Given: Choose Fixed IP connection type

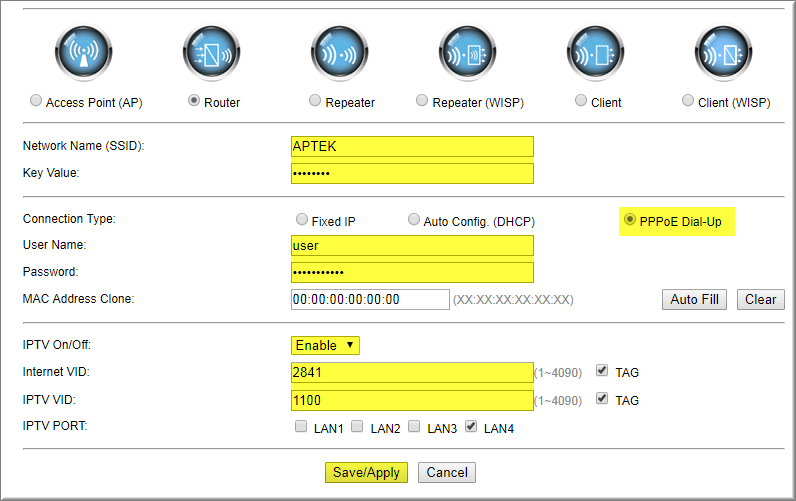Looking at the screenshot, I should pyautogui.click(x=303, y=220).
